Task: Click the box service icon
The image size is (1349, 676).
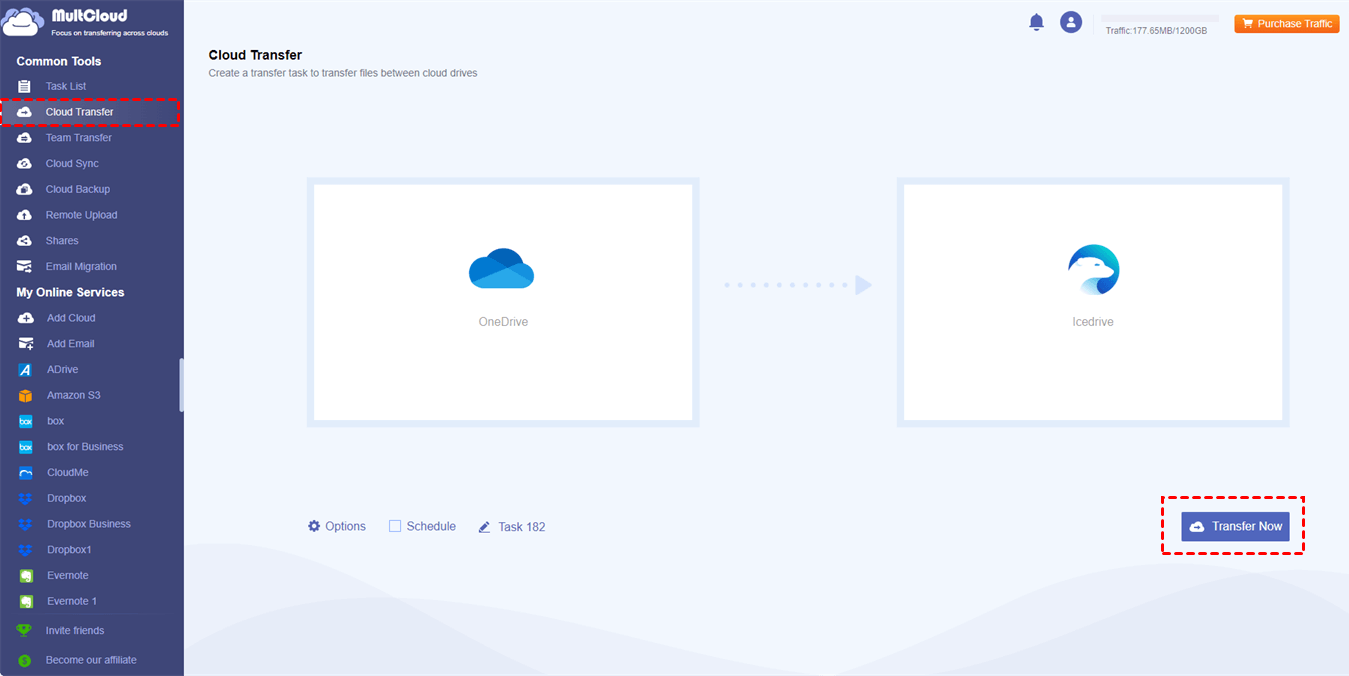Action: click(26, 421)
